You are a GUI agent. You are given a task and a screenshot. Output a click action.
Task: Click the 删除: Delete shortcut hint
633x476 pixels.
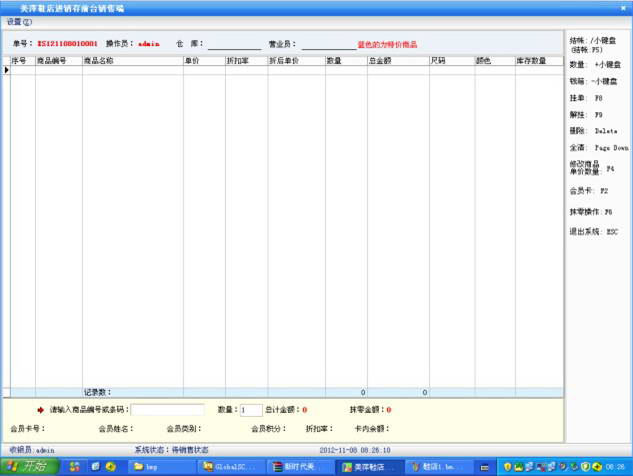point(593,131)
